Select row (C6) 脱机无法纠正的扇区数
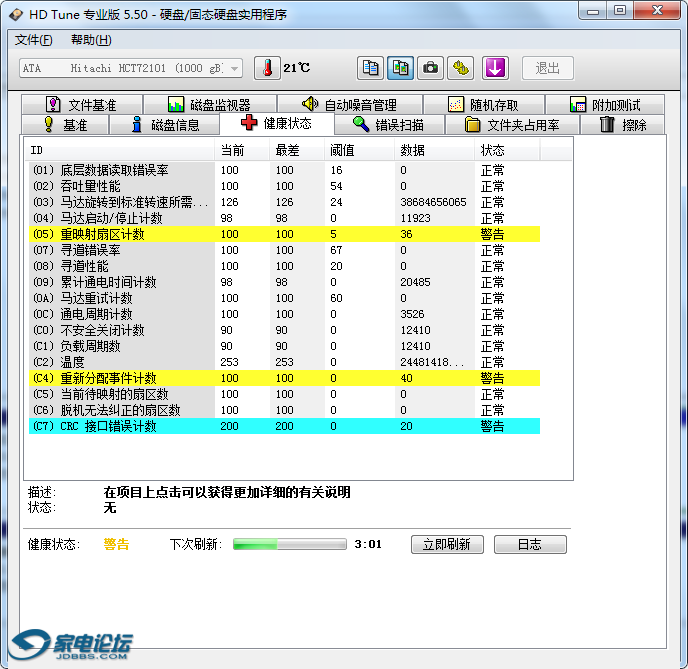 [x=284, y=410]
